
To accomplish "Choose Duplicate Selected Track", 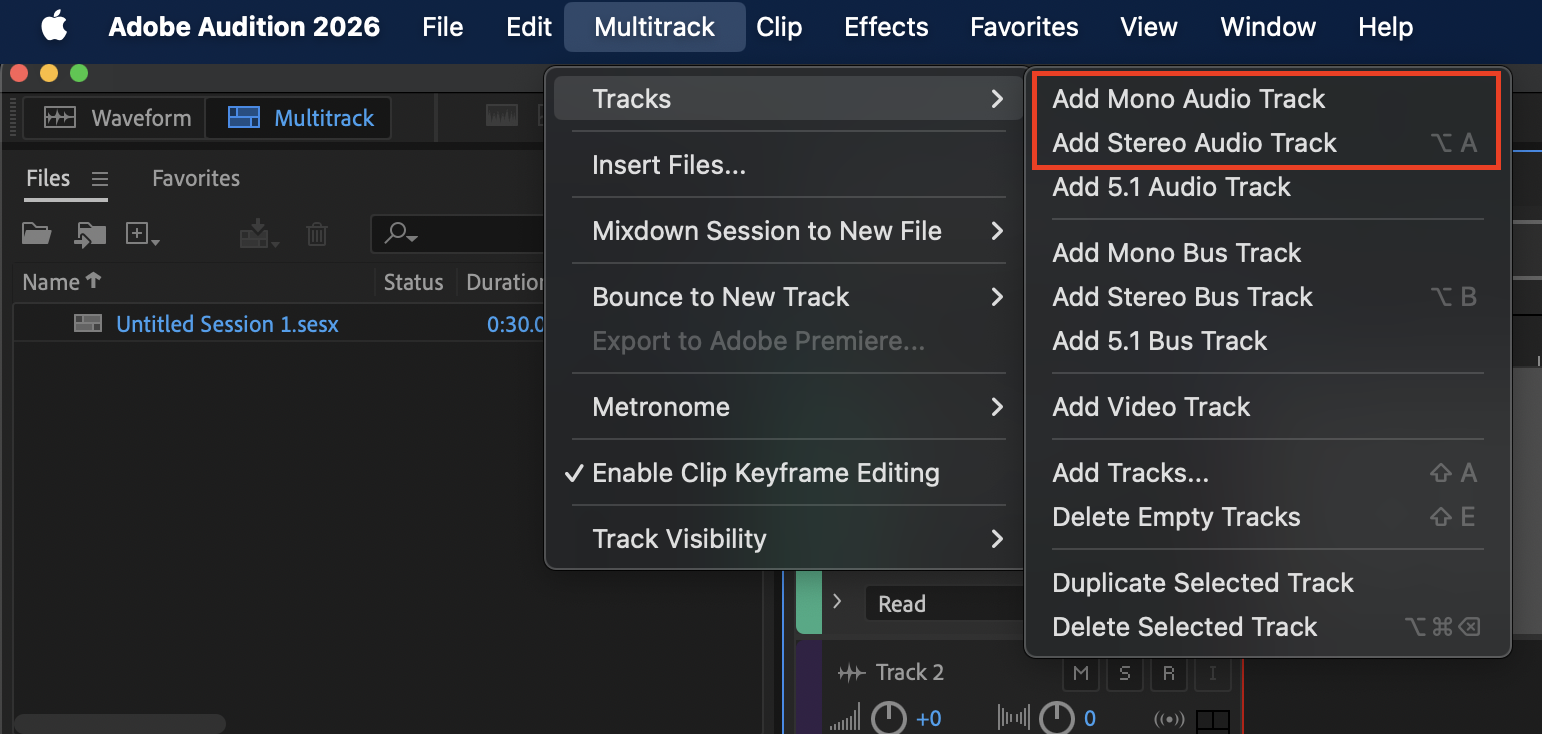I will pyautogui.click(x=1268, y=583).
